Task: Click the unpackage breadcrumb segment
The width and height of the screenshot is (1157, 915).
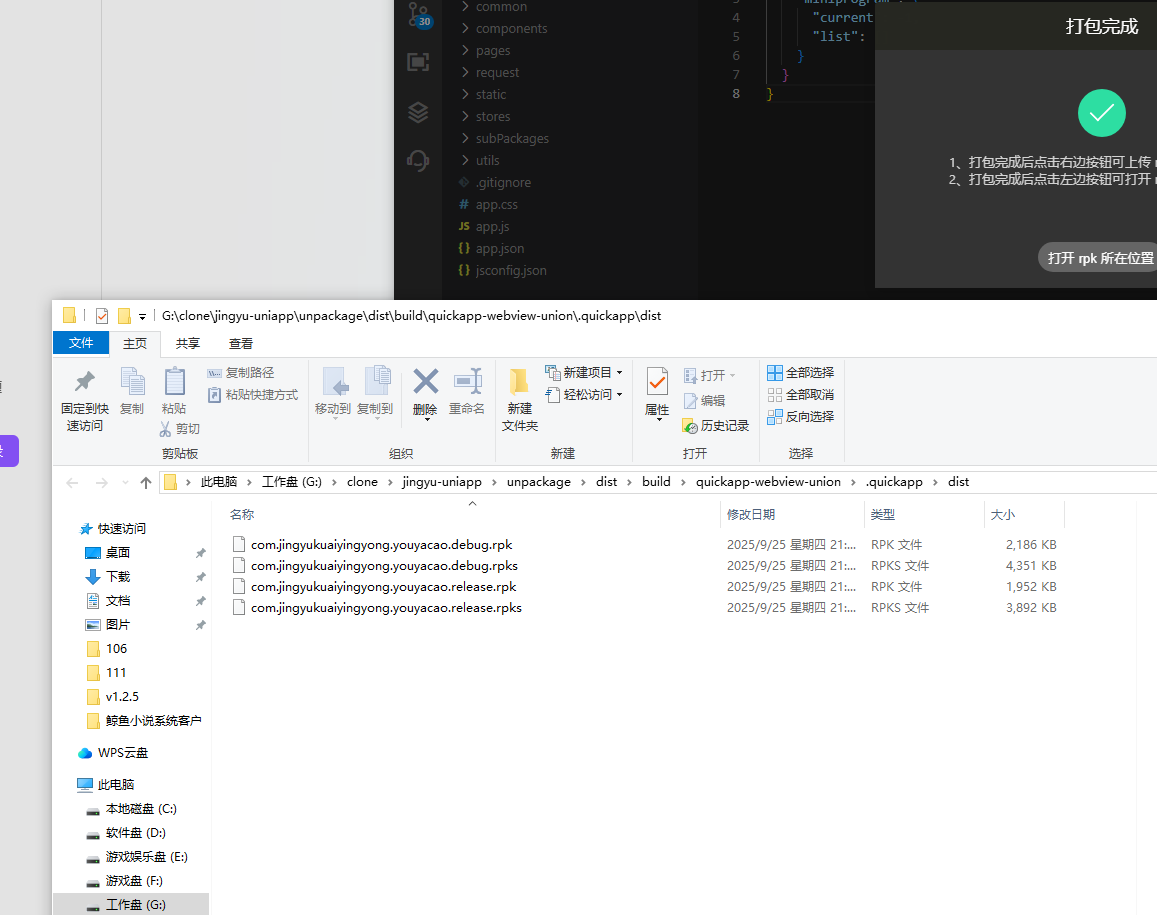Action: point(539,482)
